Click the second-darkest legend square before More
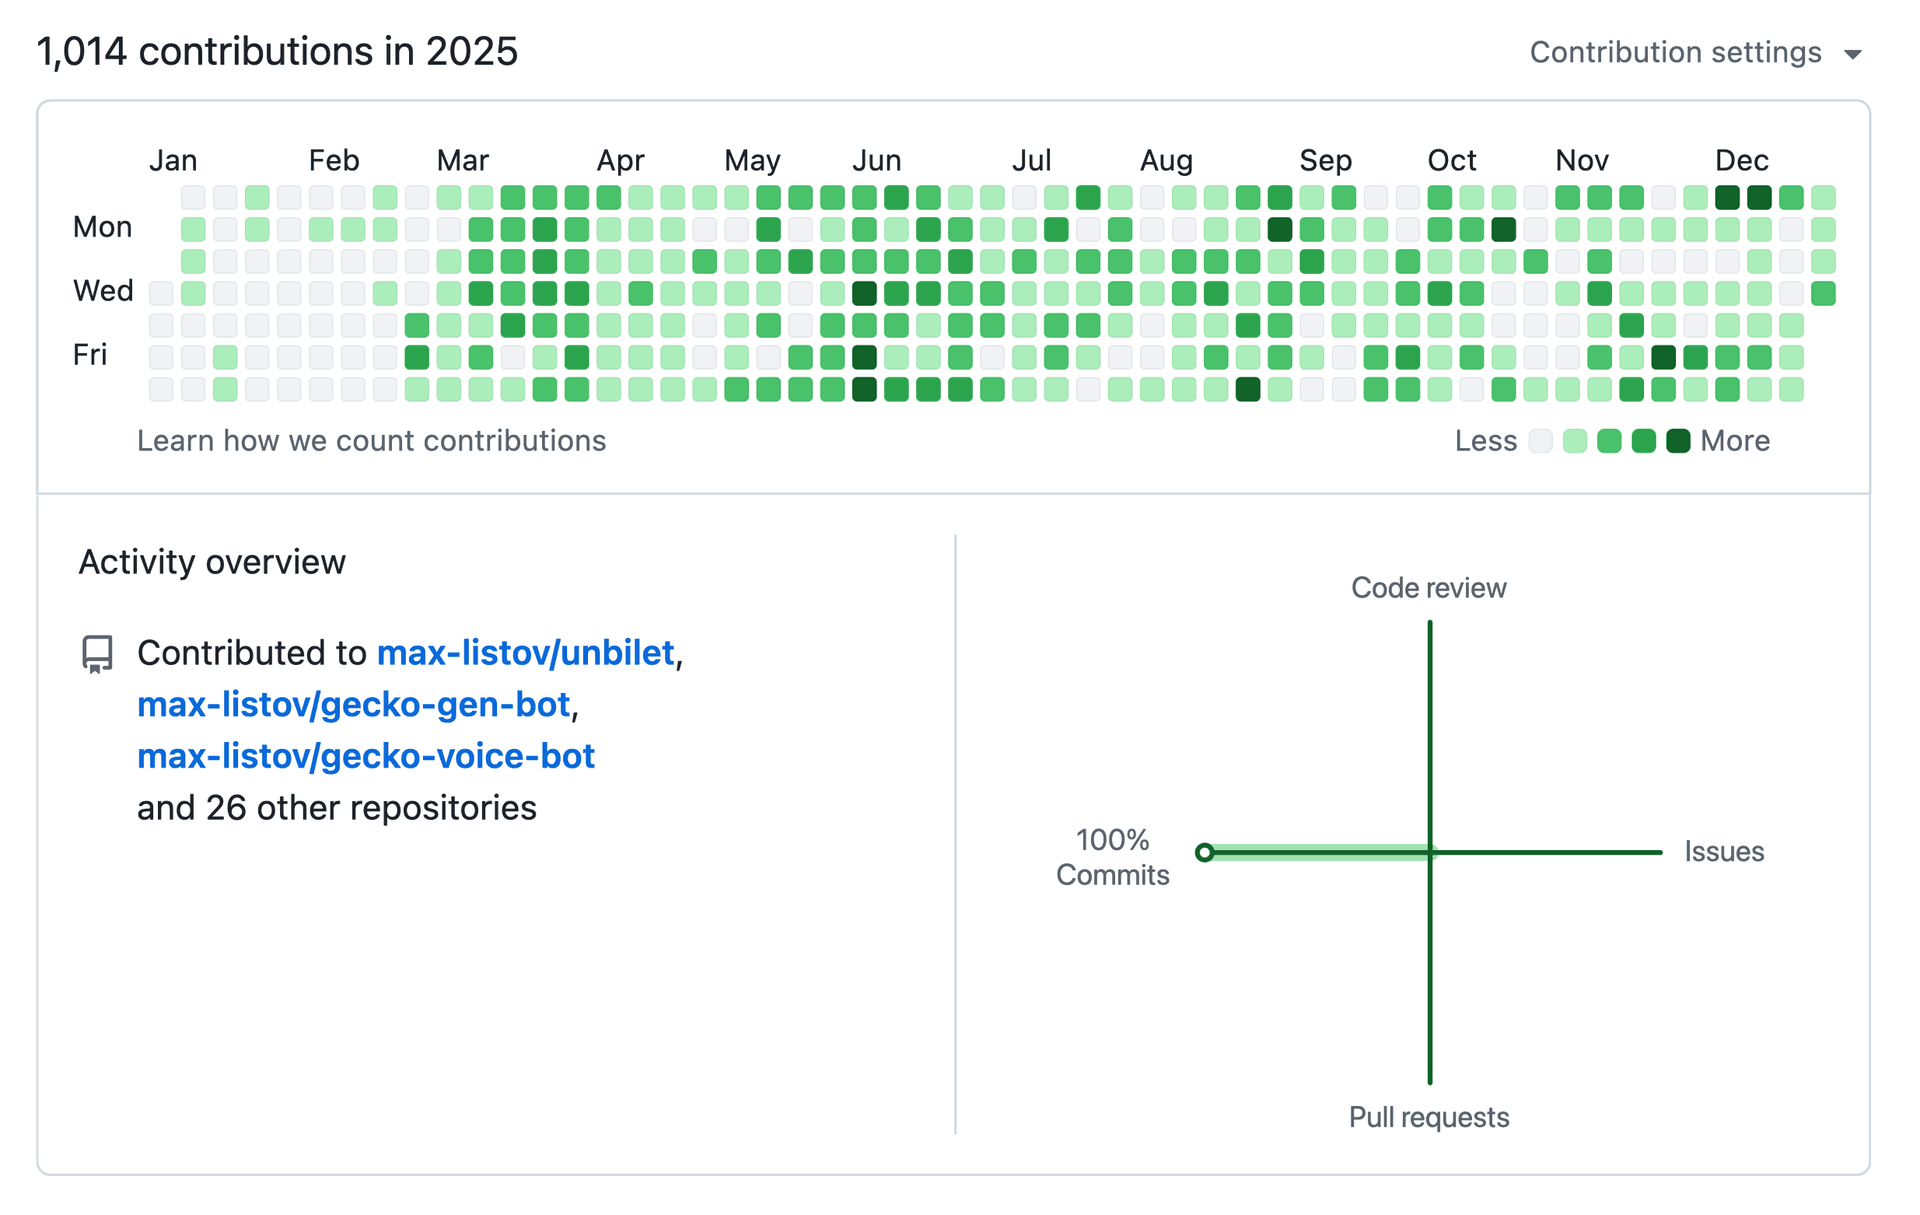1920x1215 pixels. click(1644, 441)
